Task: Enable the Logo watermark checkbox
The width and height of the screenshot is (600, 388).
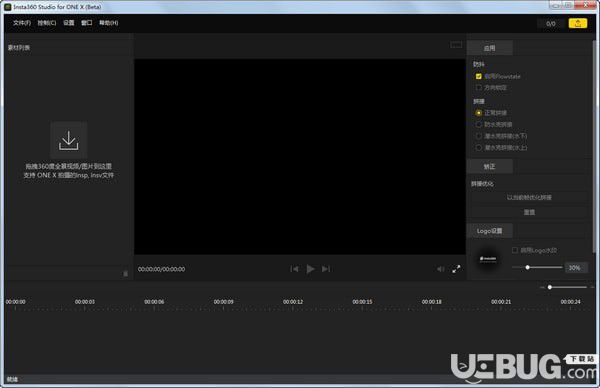Action: (x=515, y=250)
